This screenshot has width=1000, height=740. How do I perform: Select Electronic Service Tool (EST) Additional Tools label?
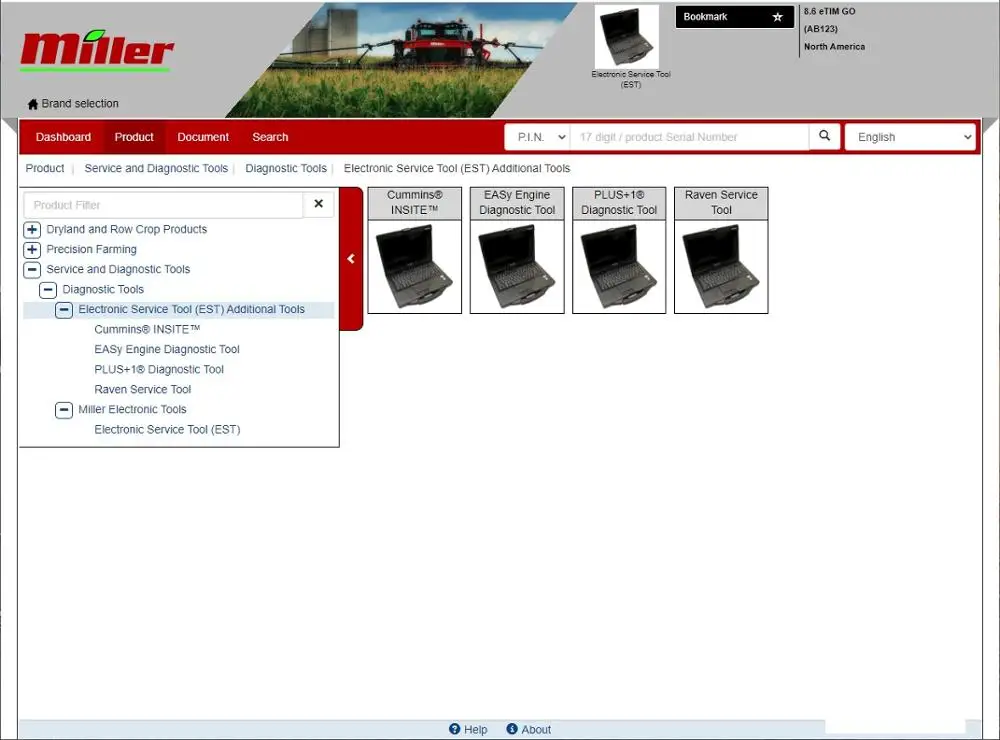191,309
